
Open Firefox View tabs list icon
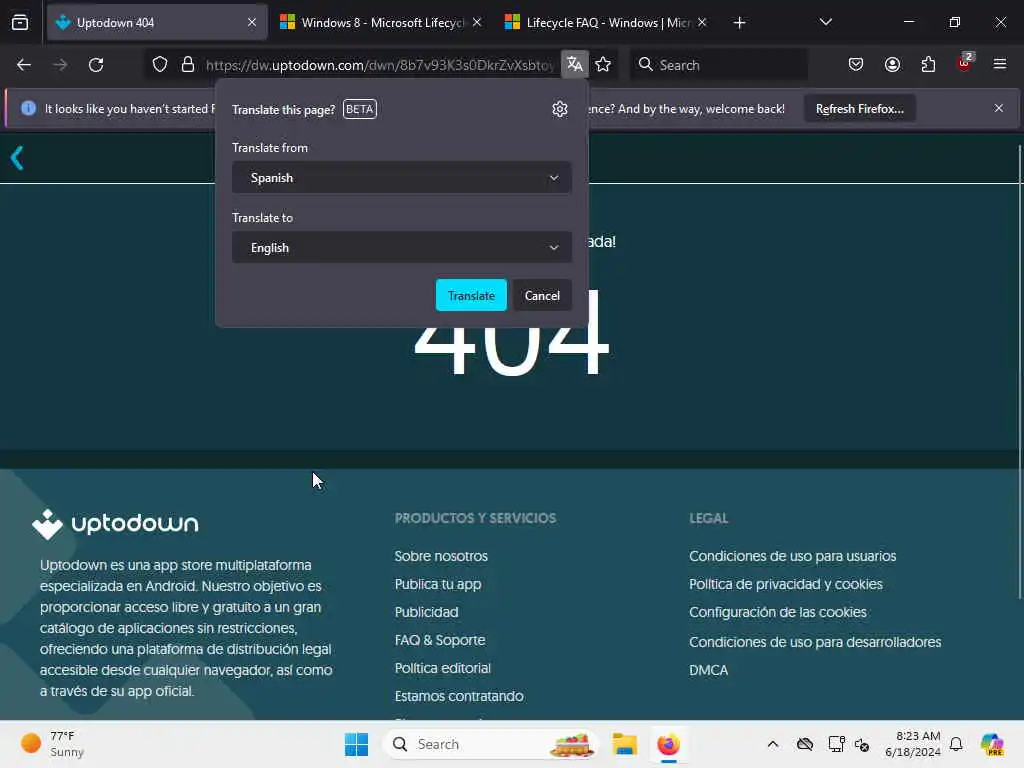20,22
